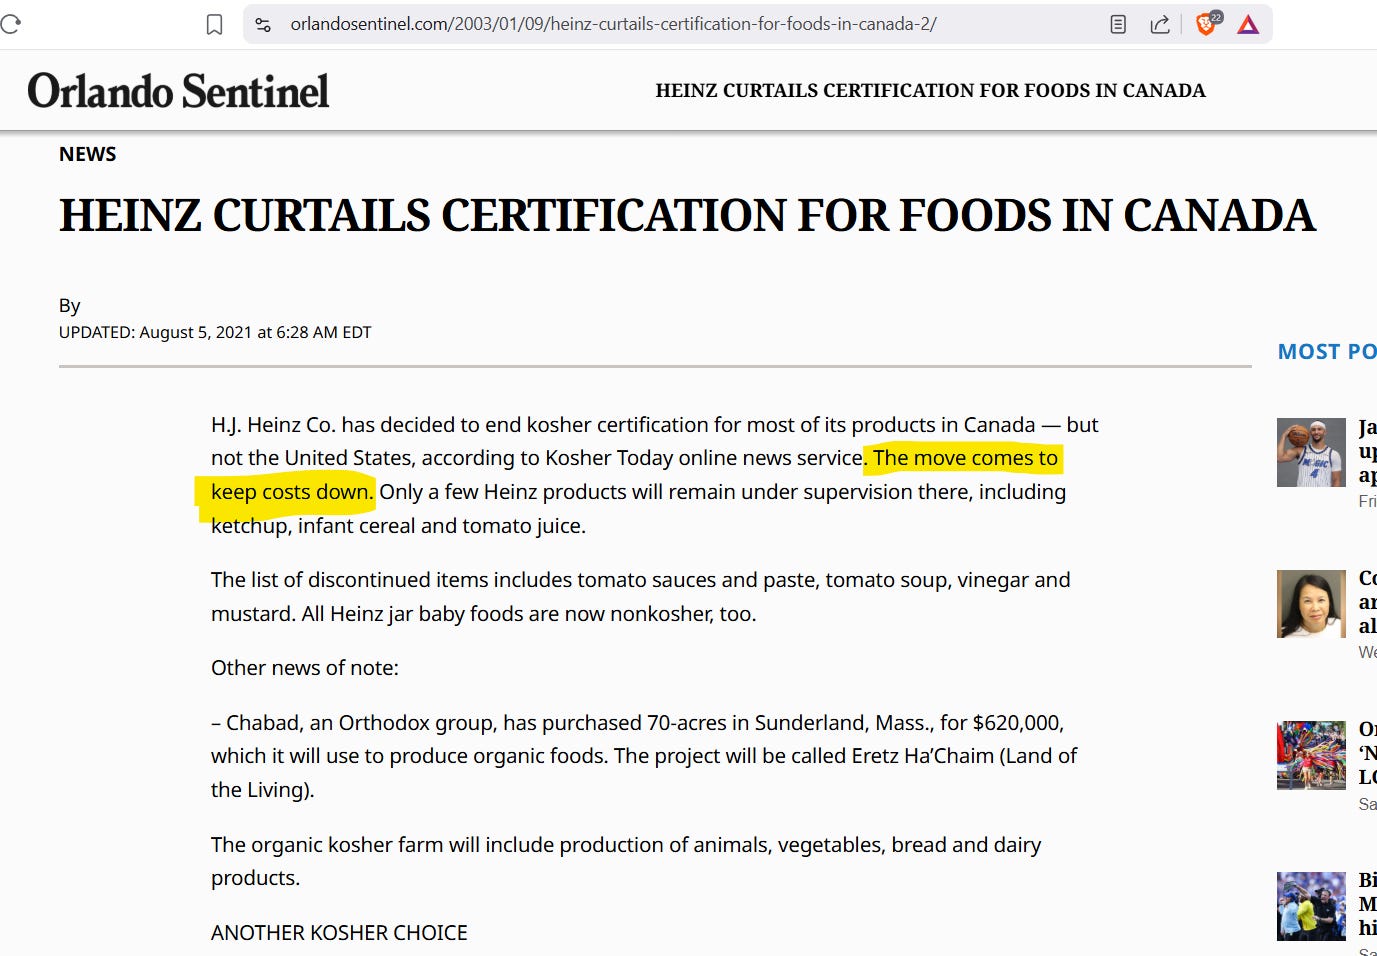Click the 'ANOTHER KOSHER CHOICE' subheading
The image size is (1377, 956).
(339, 933)
